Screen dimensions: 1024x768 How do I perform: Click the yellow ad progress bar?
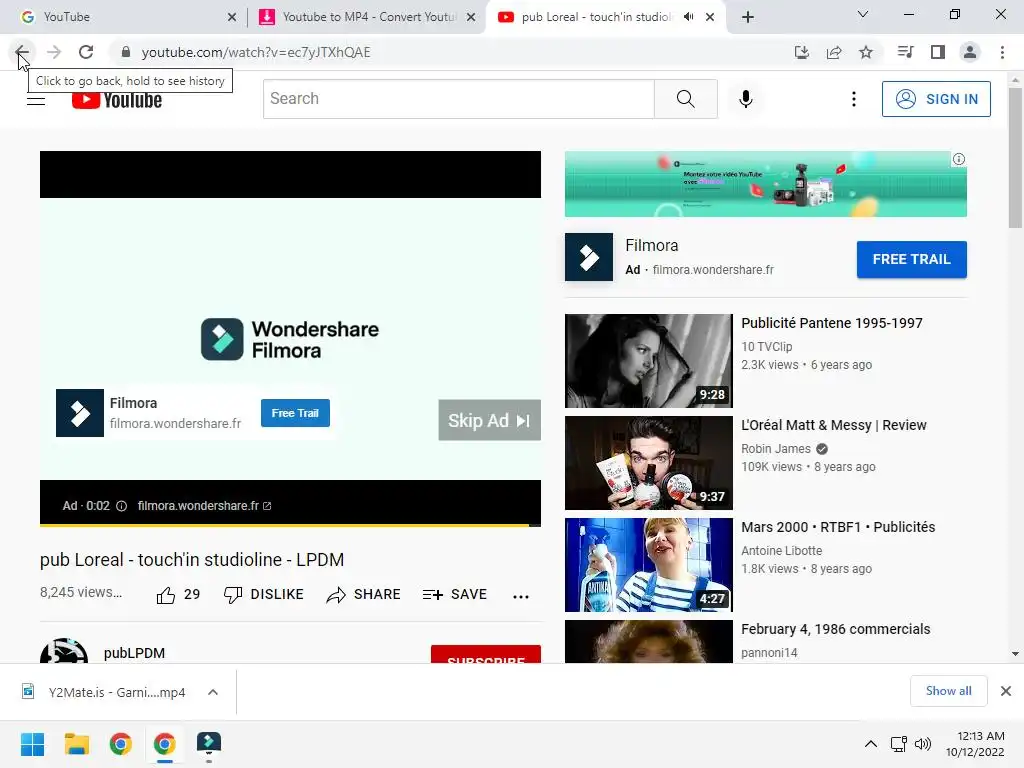tap(284, 524)
